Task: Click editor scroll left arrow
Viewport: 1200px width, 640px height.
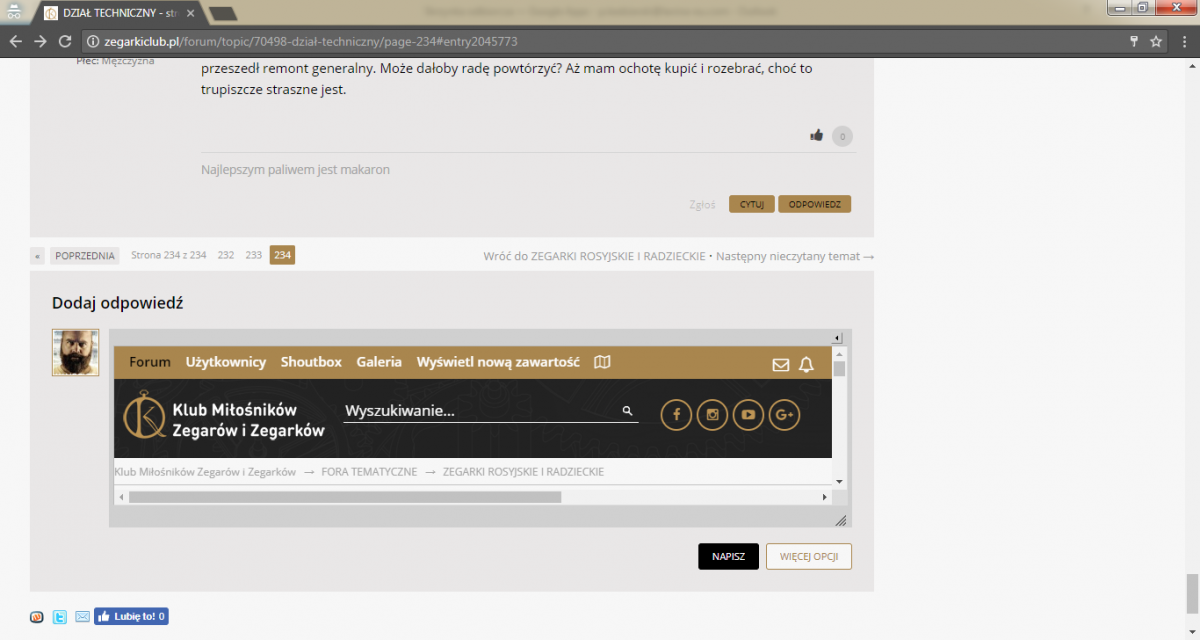Action: click(121, 497)
